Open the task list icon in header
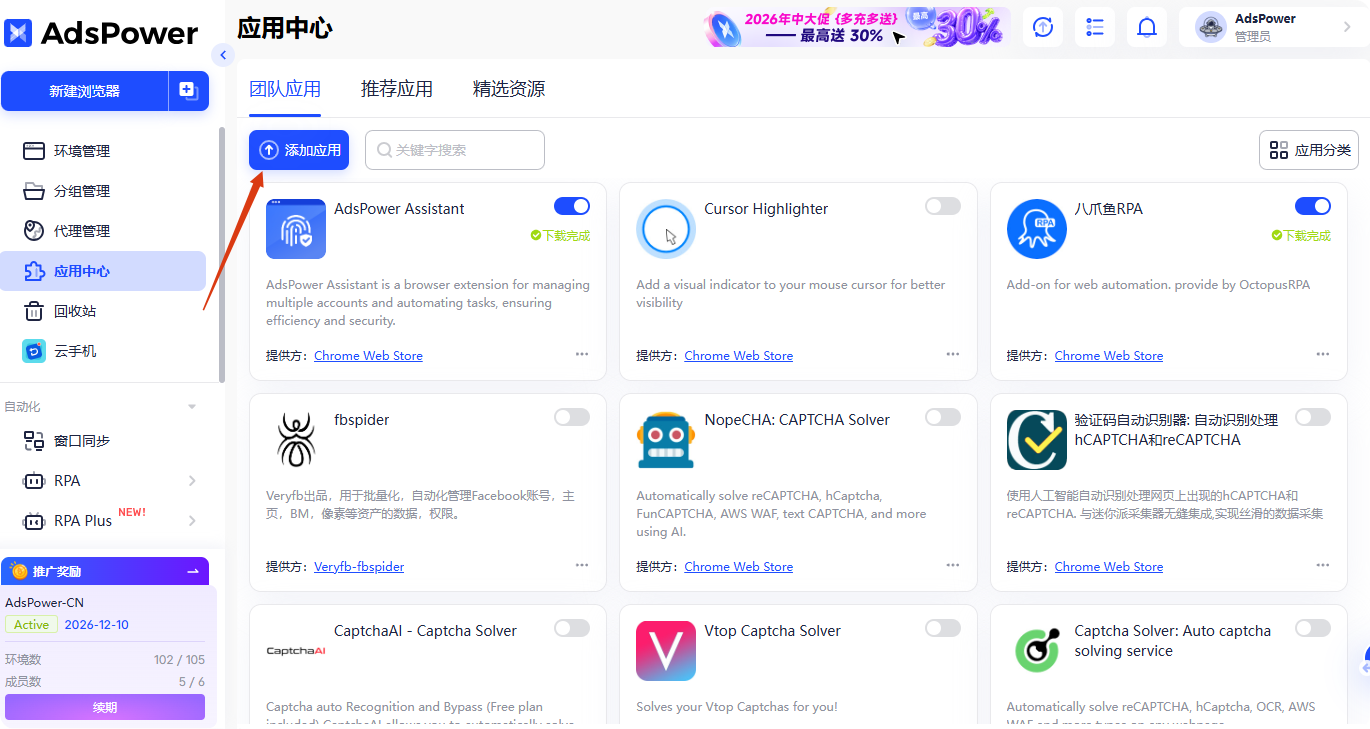This screenshot has height=729, width=1370. click(1095, 27)
